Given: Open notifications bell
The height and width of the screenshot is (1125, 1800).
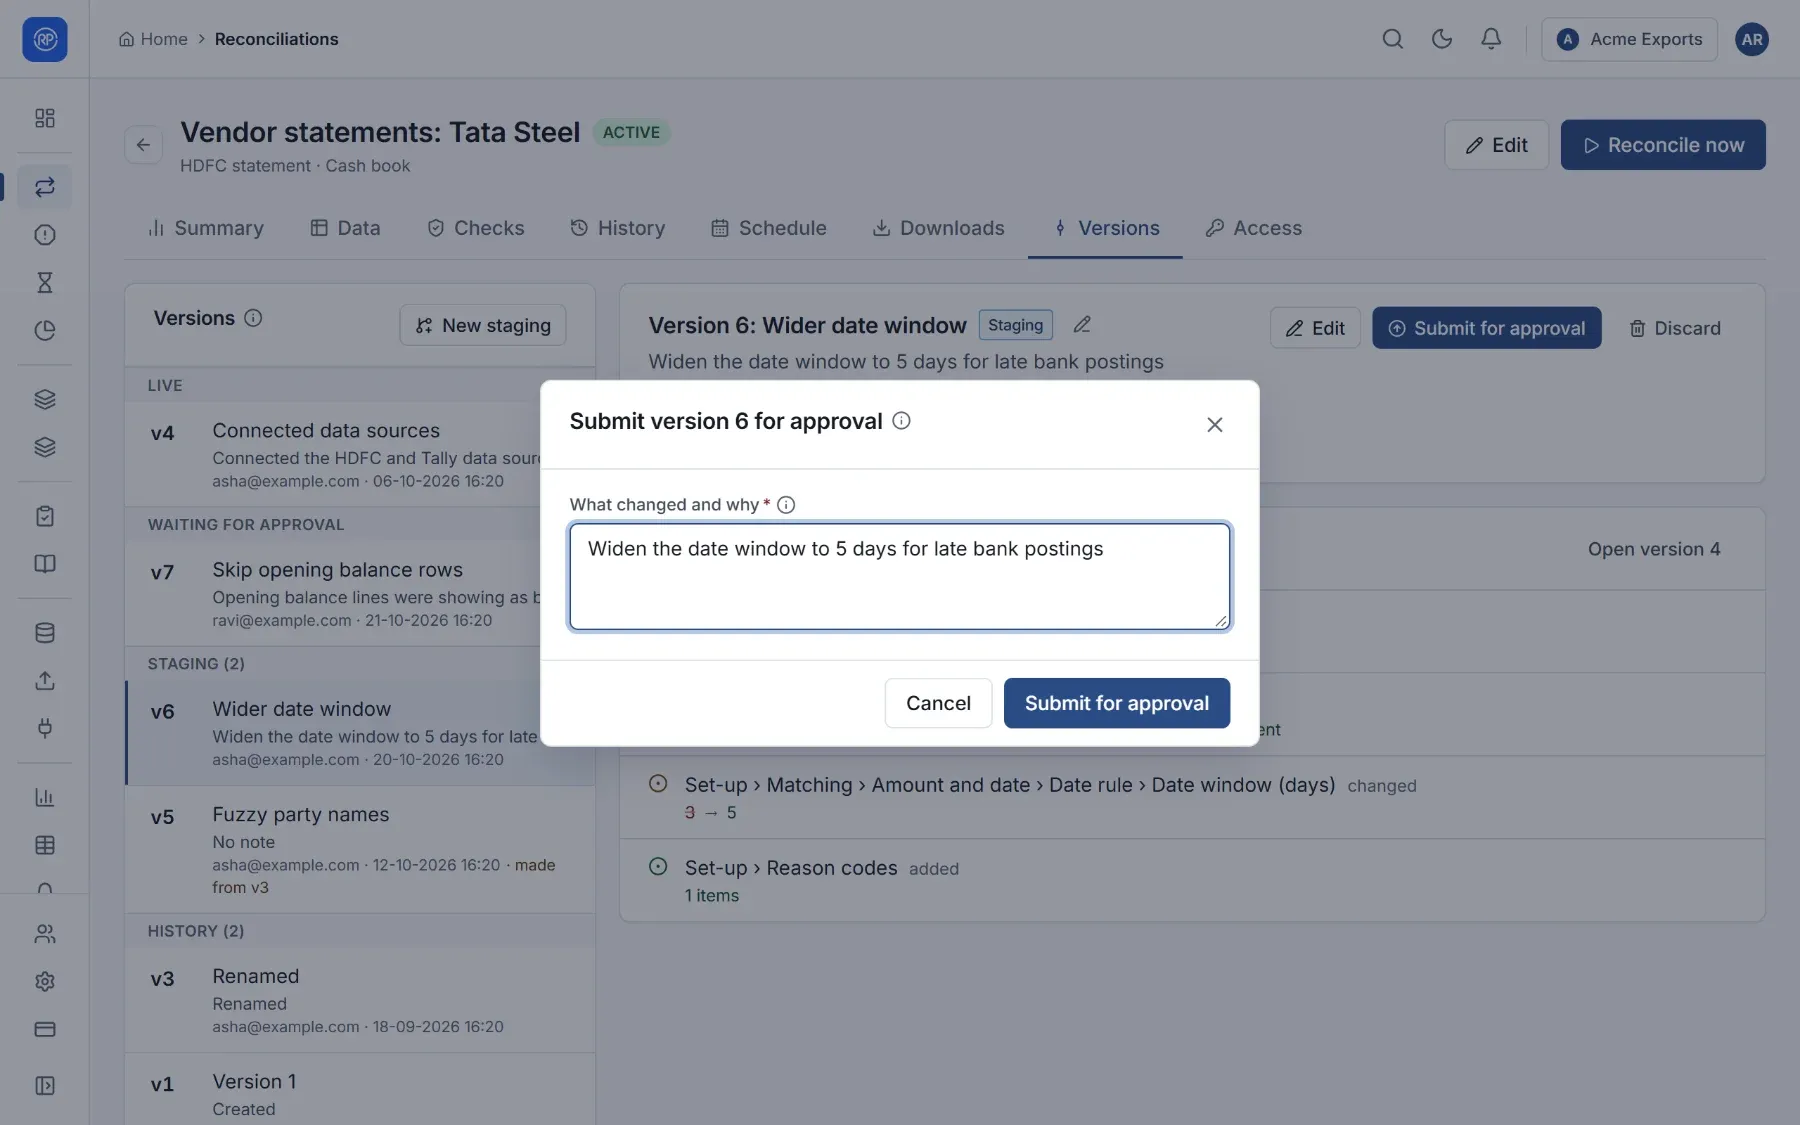Looking at the screenshot, I should (x=1490, y=39).
